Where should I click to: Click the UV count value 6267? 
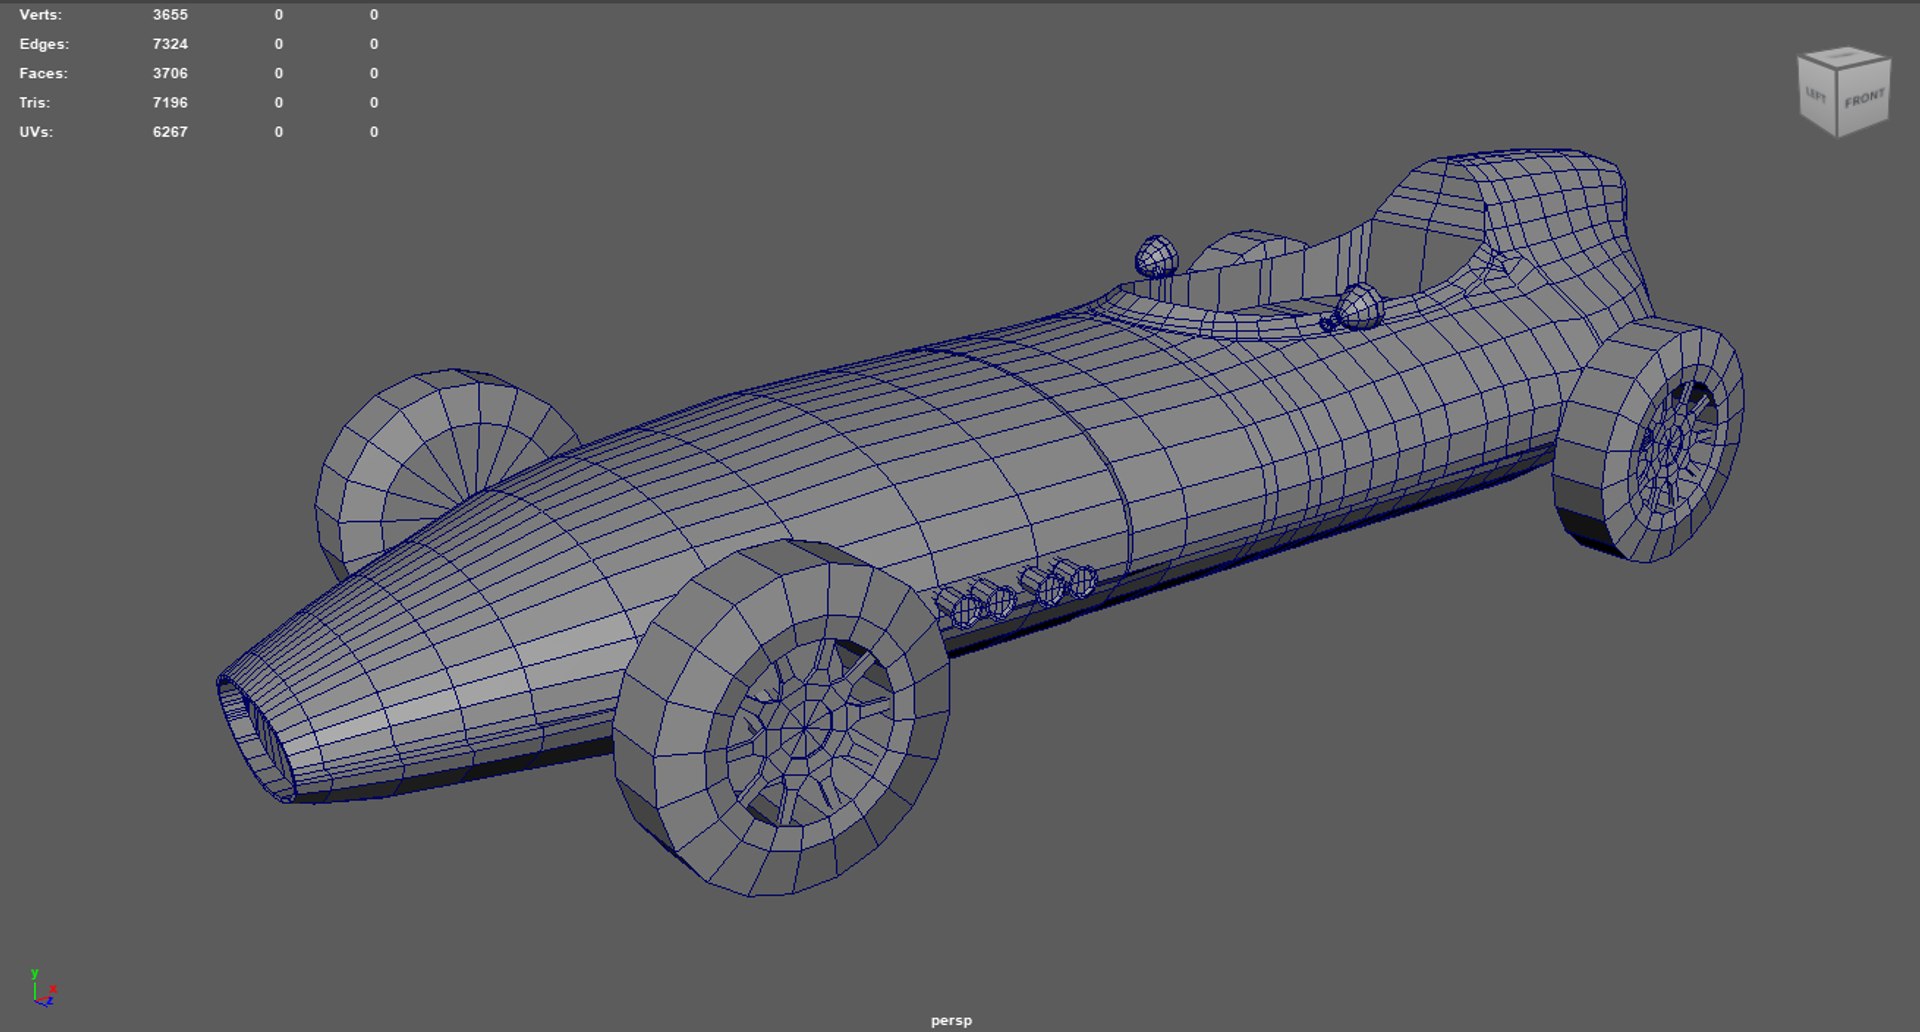click(x=170, y=131)
